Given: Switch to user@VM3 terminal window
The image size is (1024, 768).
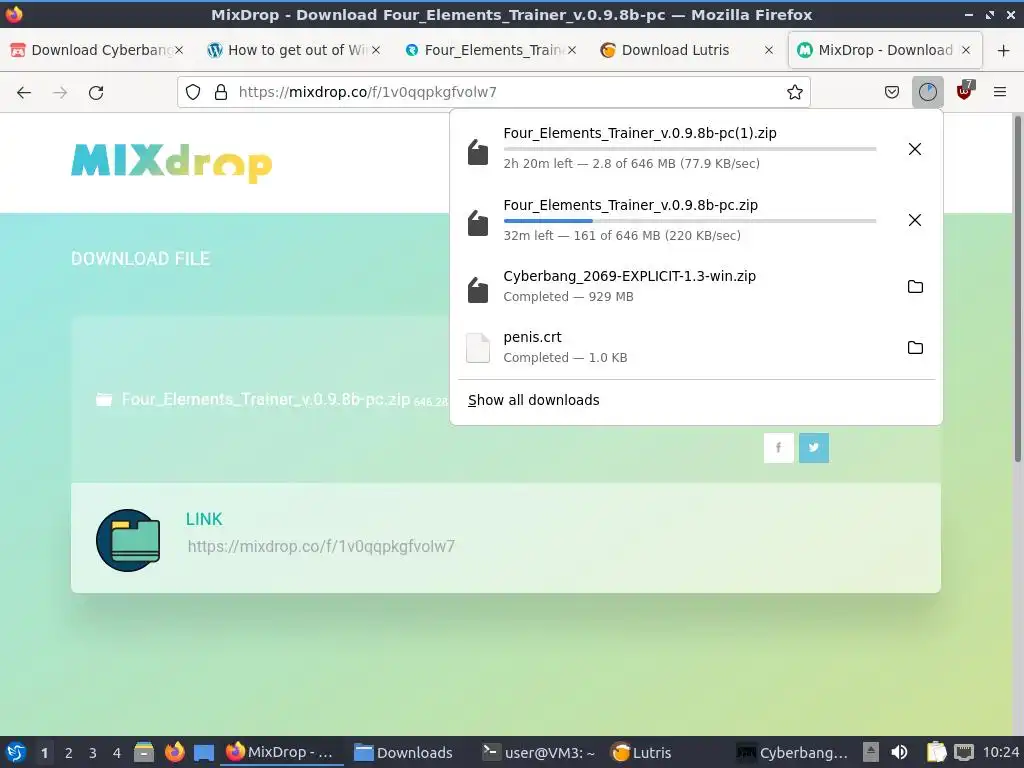Looking at the screenshot, I should (x=538, y=752).
